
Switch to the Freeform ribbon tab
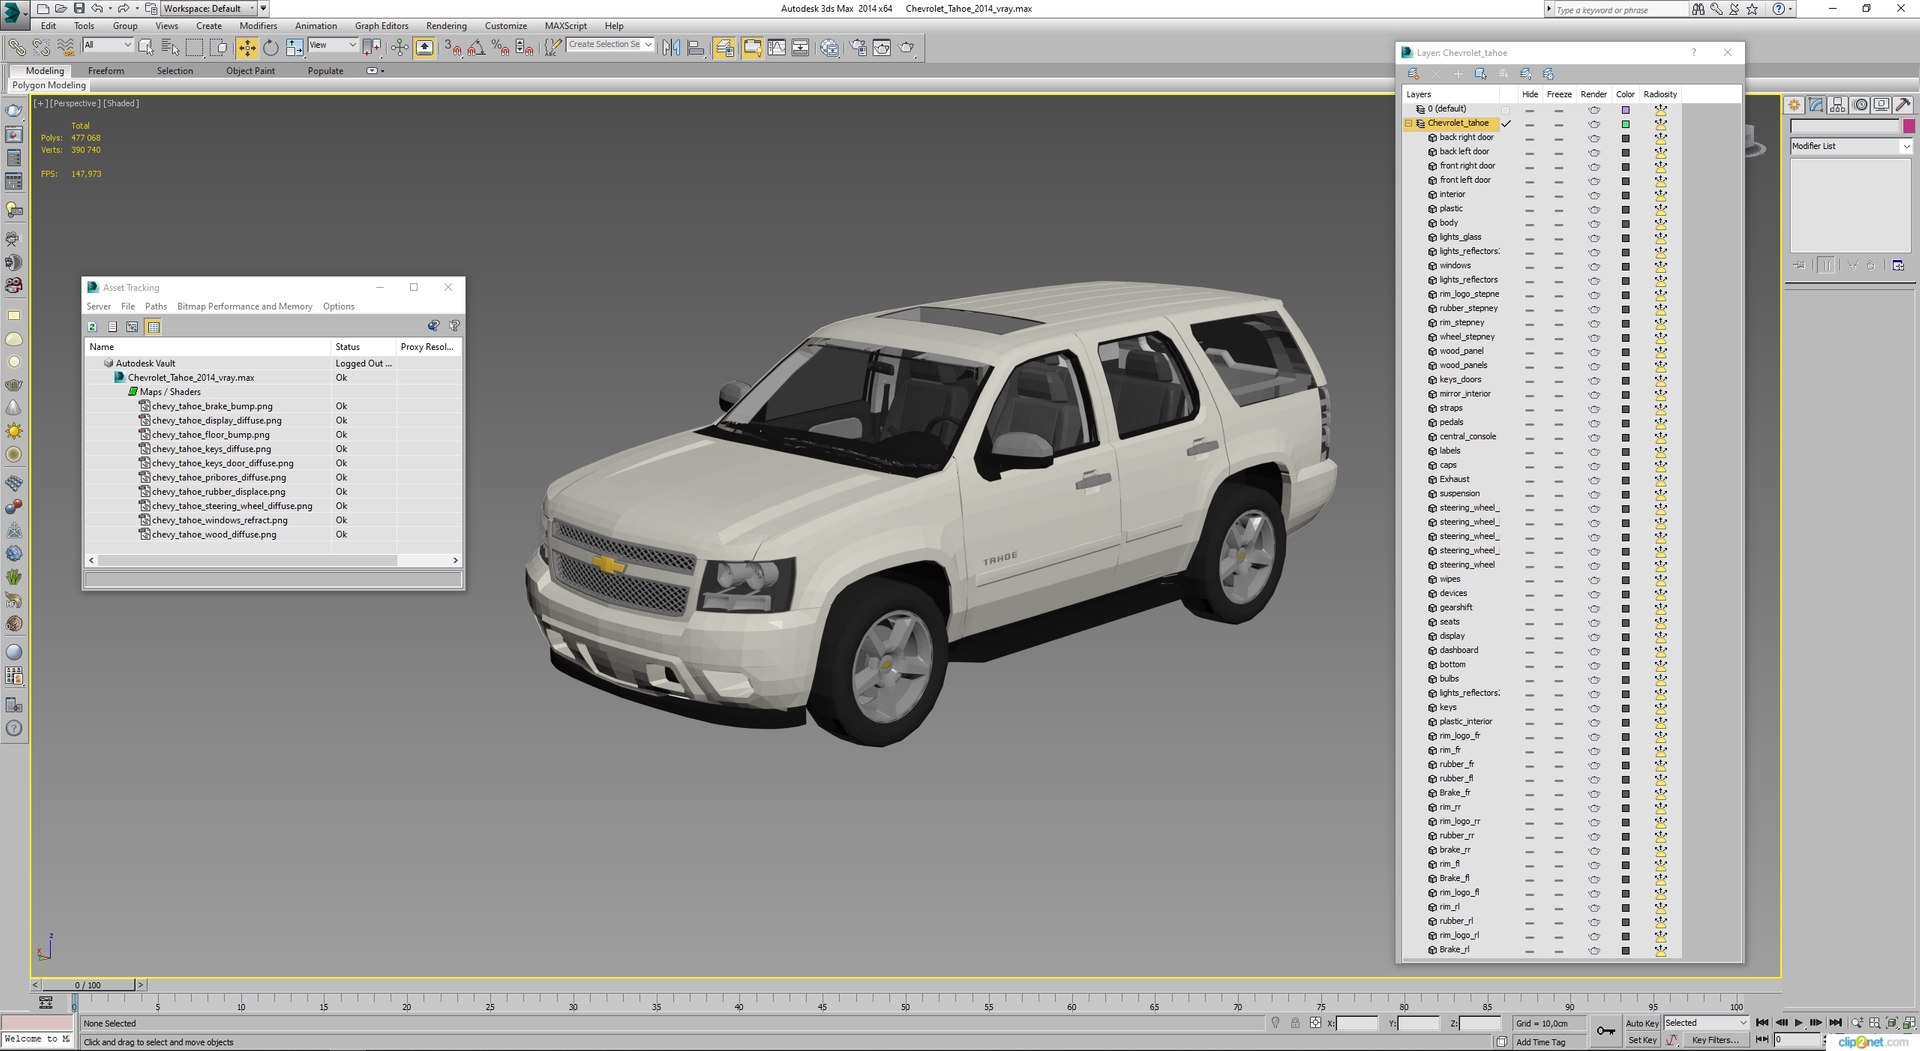(x=106, y=71)
